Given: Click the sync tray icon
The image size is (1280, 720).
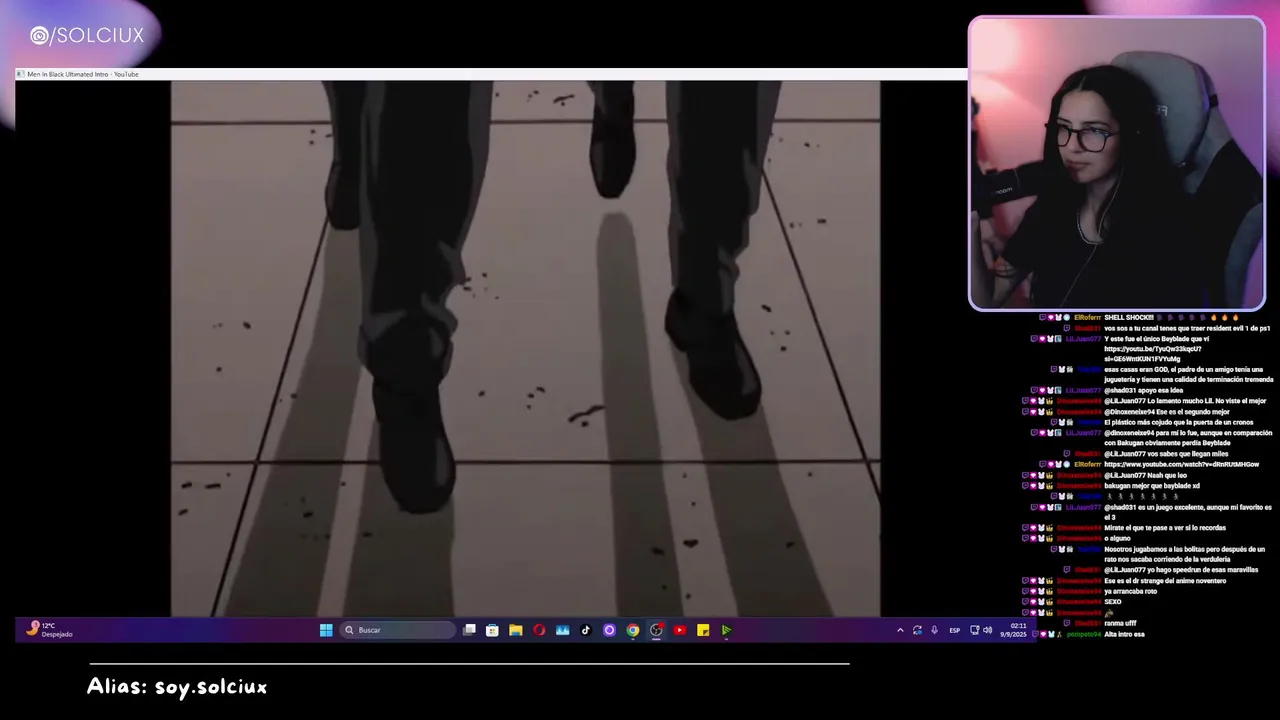Looking at the screenshot, I should (x=917, y=630).
